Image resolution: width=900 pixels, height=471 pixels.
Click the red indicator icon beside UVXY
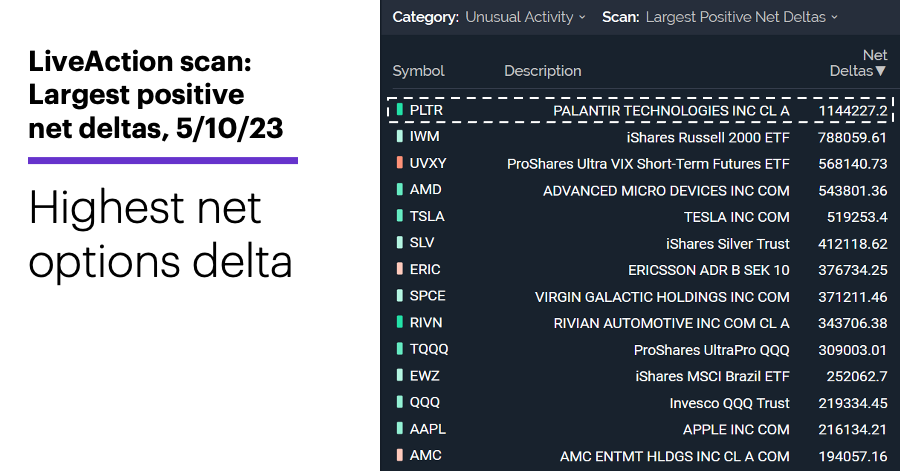click(399, 162)
